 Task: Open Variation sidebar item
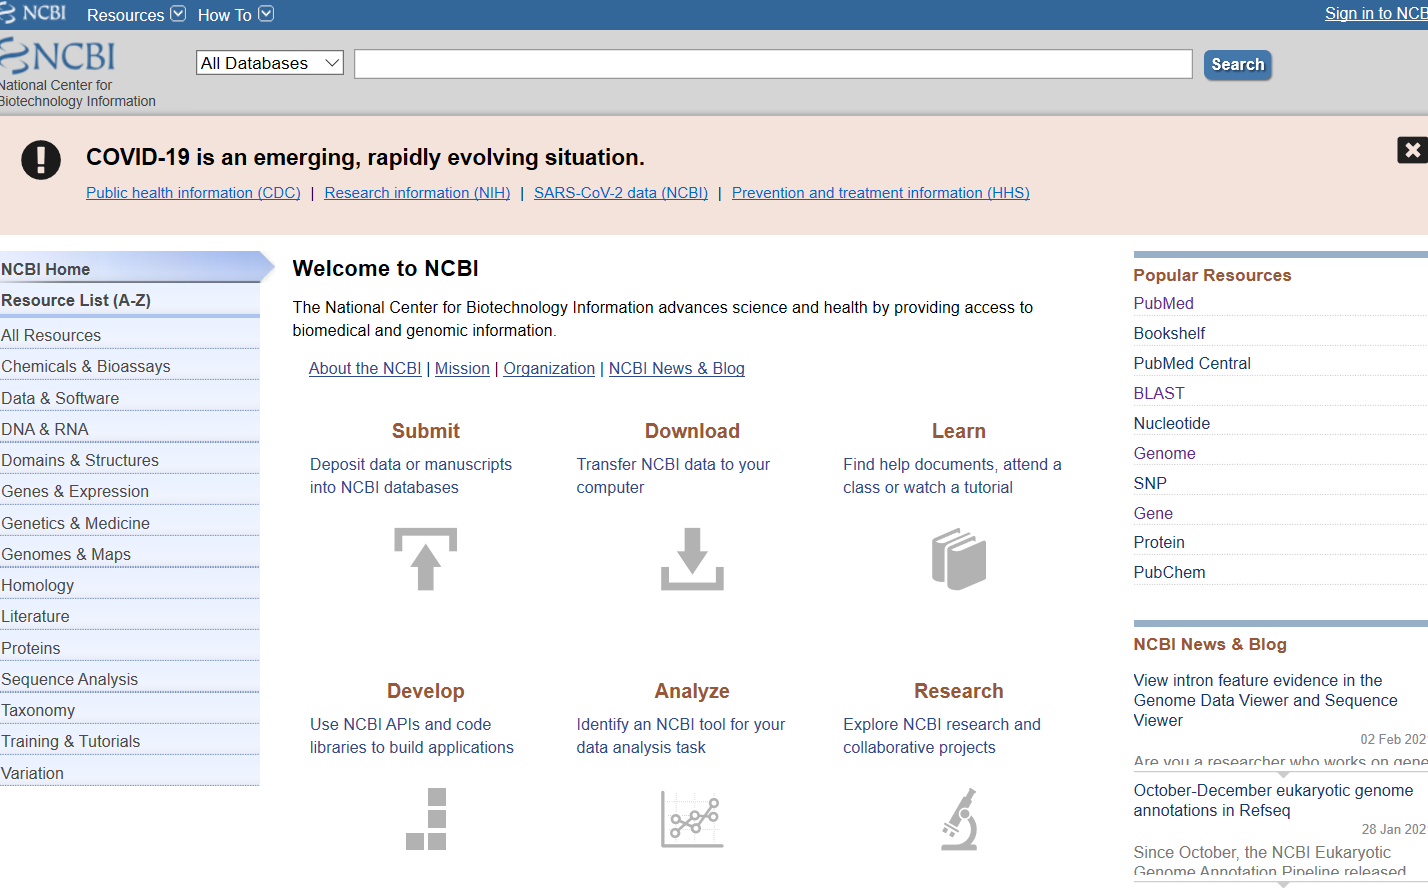click(x=130, y=773)
